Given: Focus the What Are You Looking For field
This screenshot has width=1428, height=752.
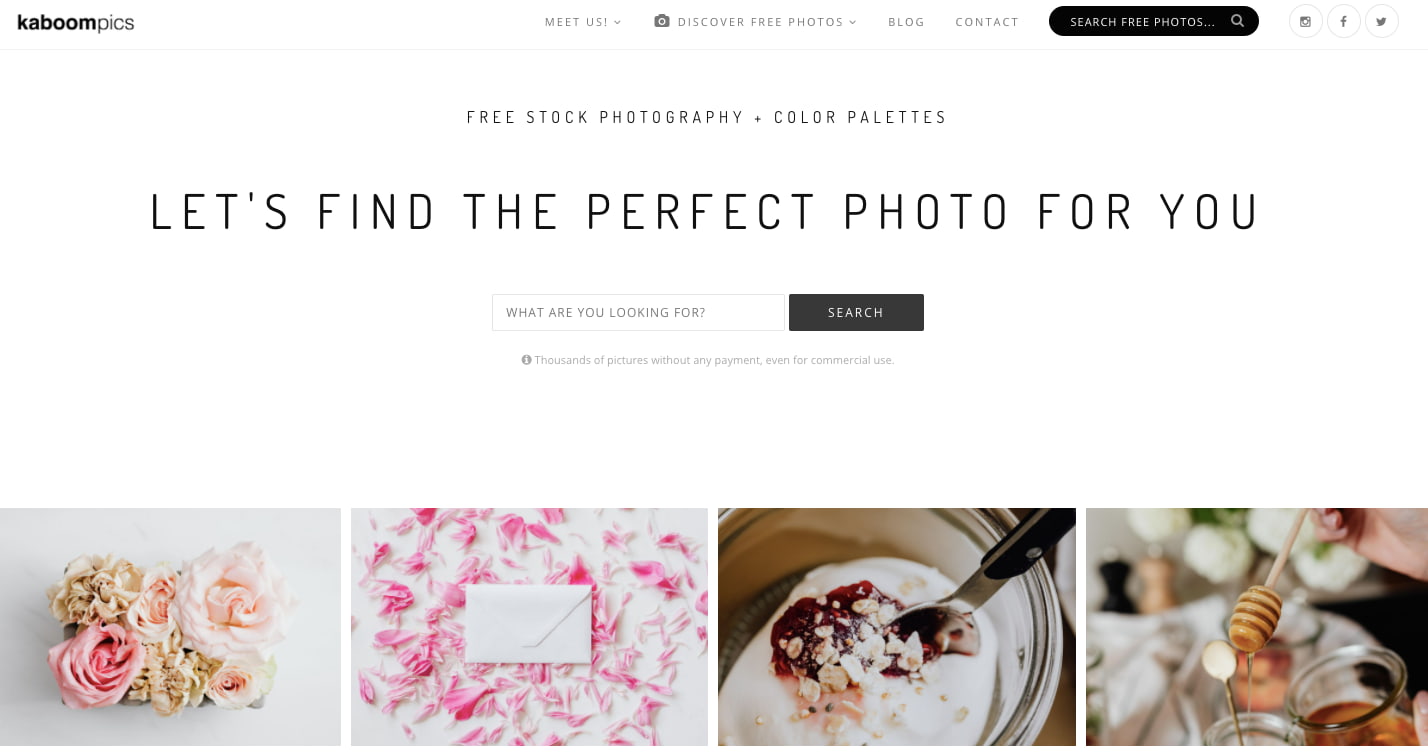Looking at the screenshot, I should pos(638,312).
